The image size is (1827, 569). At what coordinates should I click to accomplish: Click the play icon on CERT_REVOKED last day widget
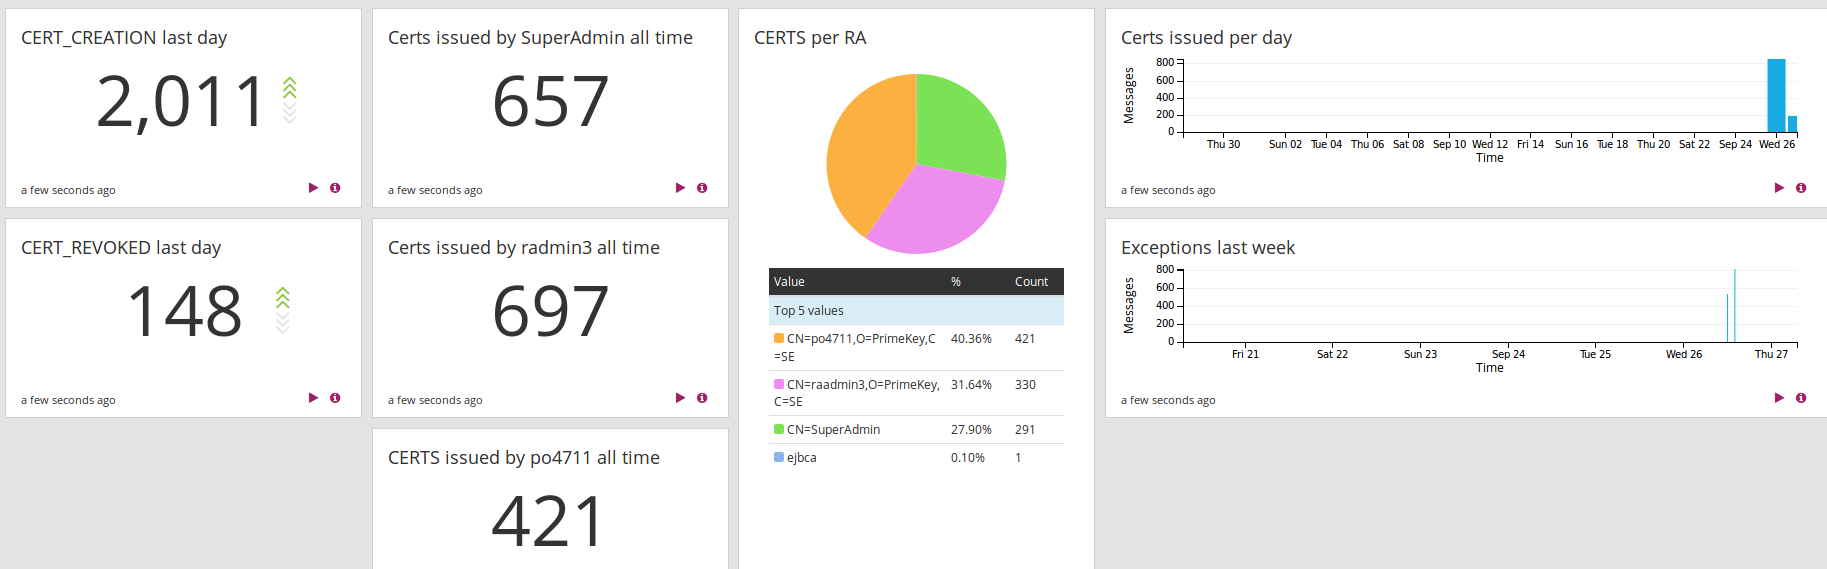pyautogui.click(x=313, y=398)
